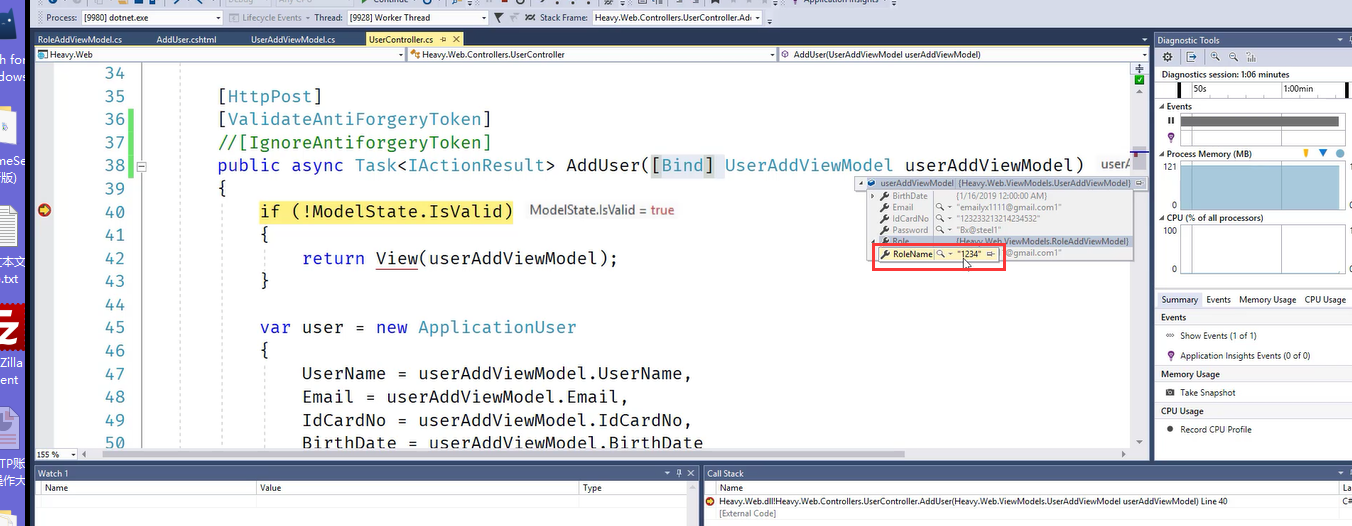Click the IntelliTrace lightbulb events icon

pyautogui.click(x=1171, y=137)
